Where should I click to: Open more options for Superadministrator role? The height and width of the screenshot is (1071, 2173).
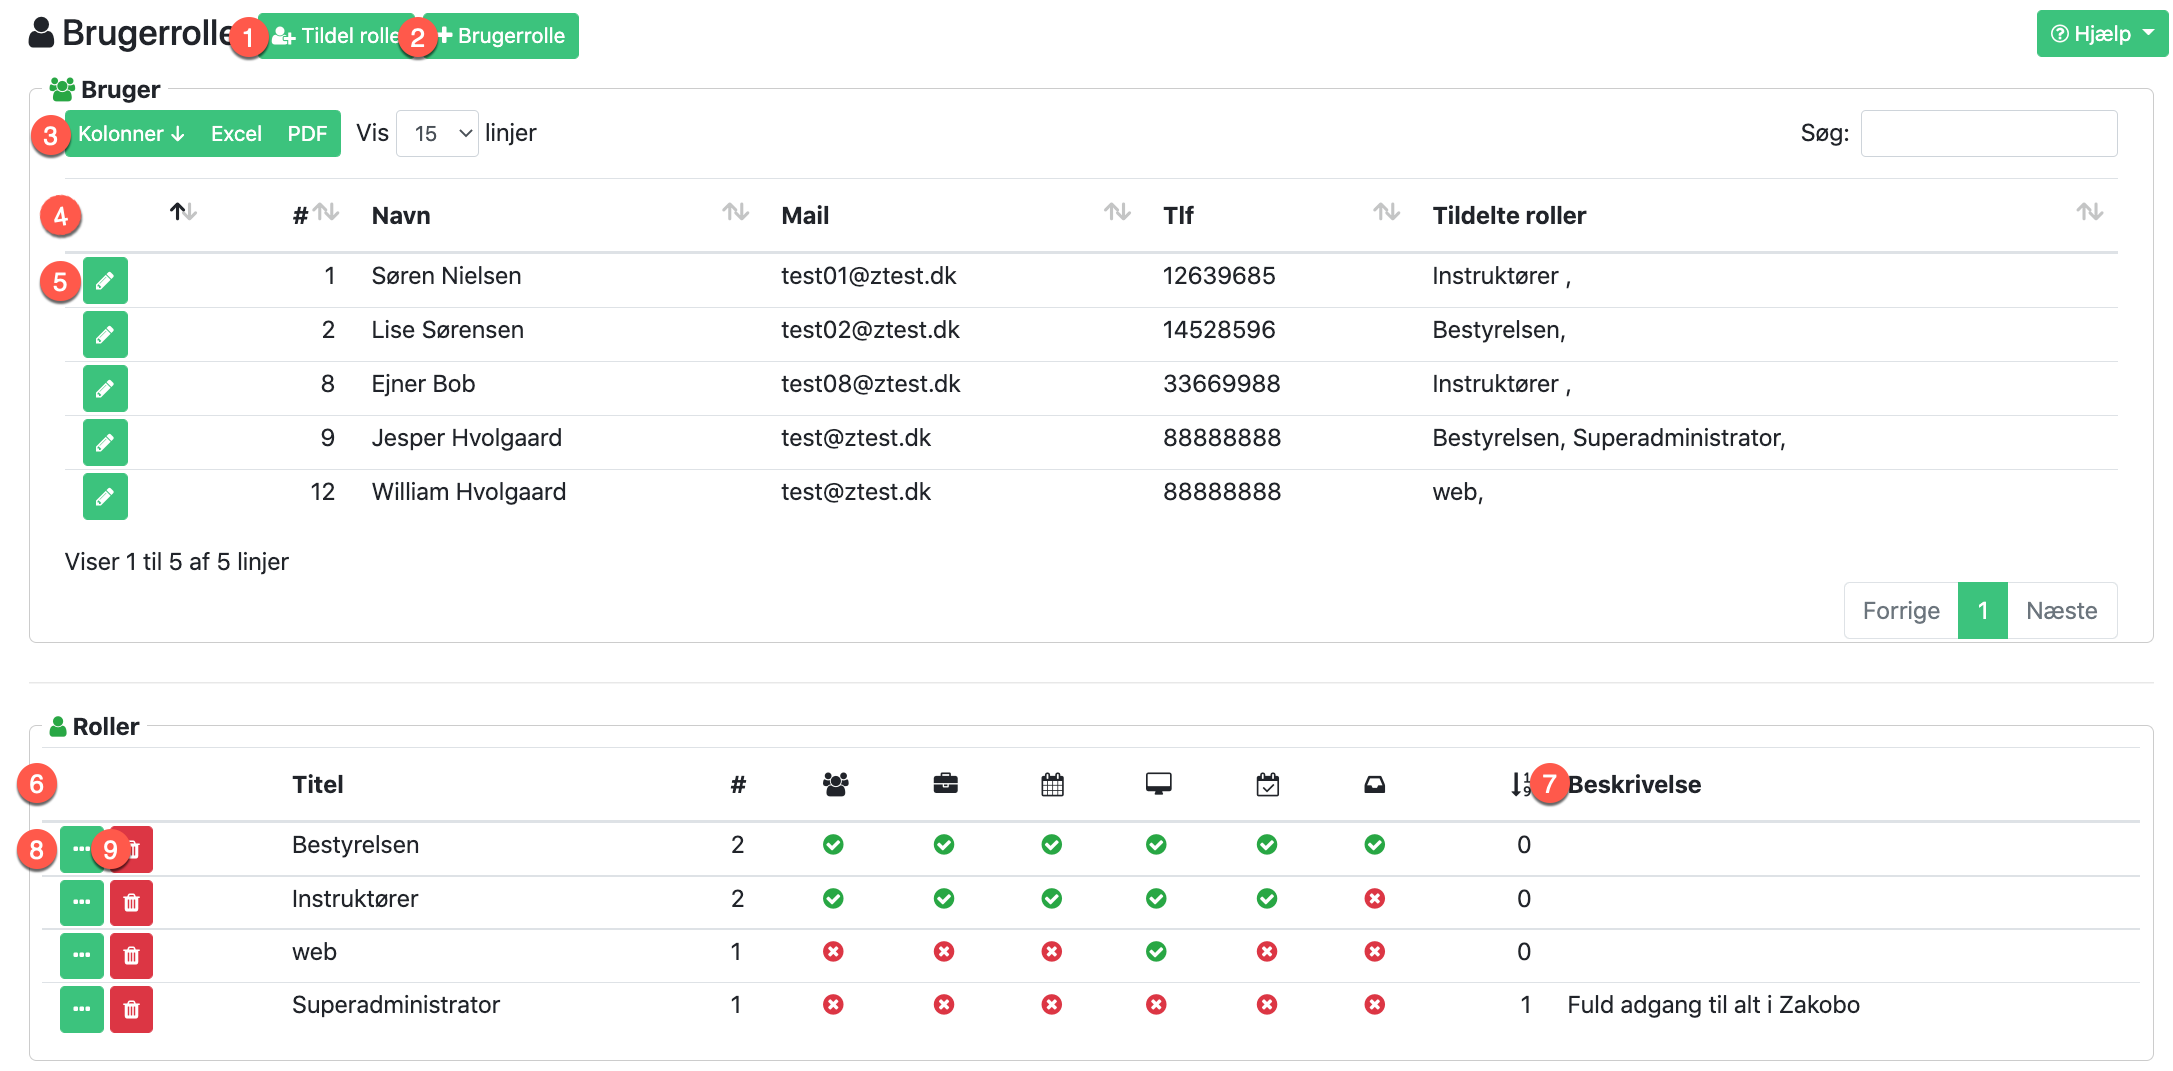[81, 1009]
